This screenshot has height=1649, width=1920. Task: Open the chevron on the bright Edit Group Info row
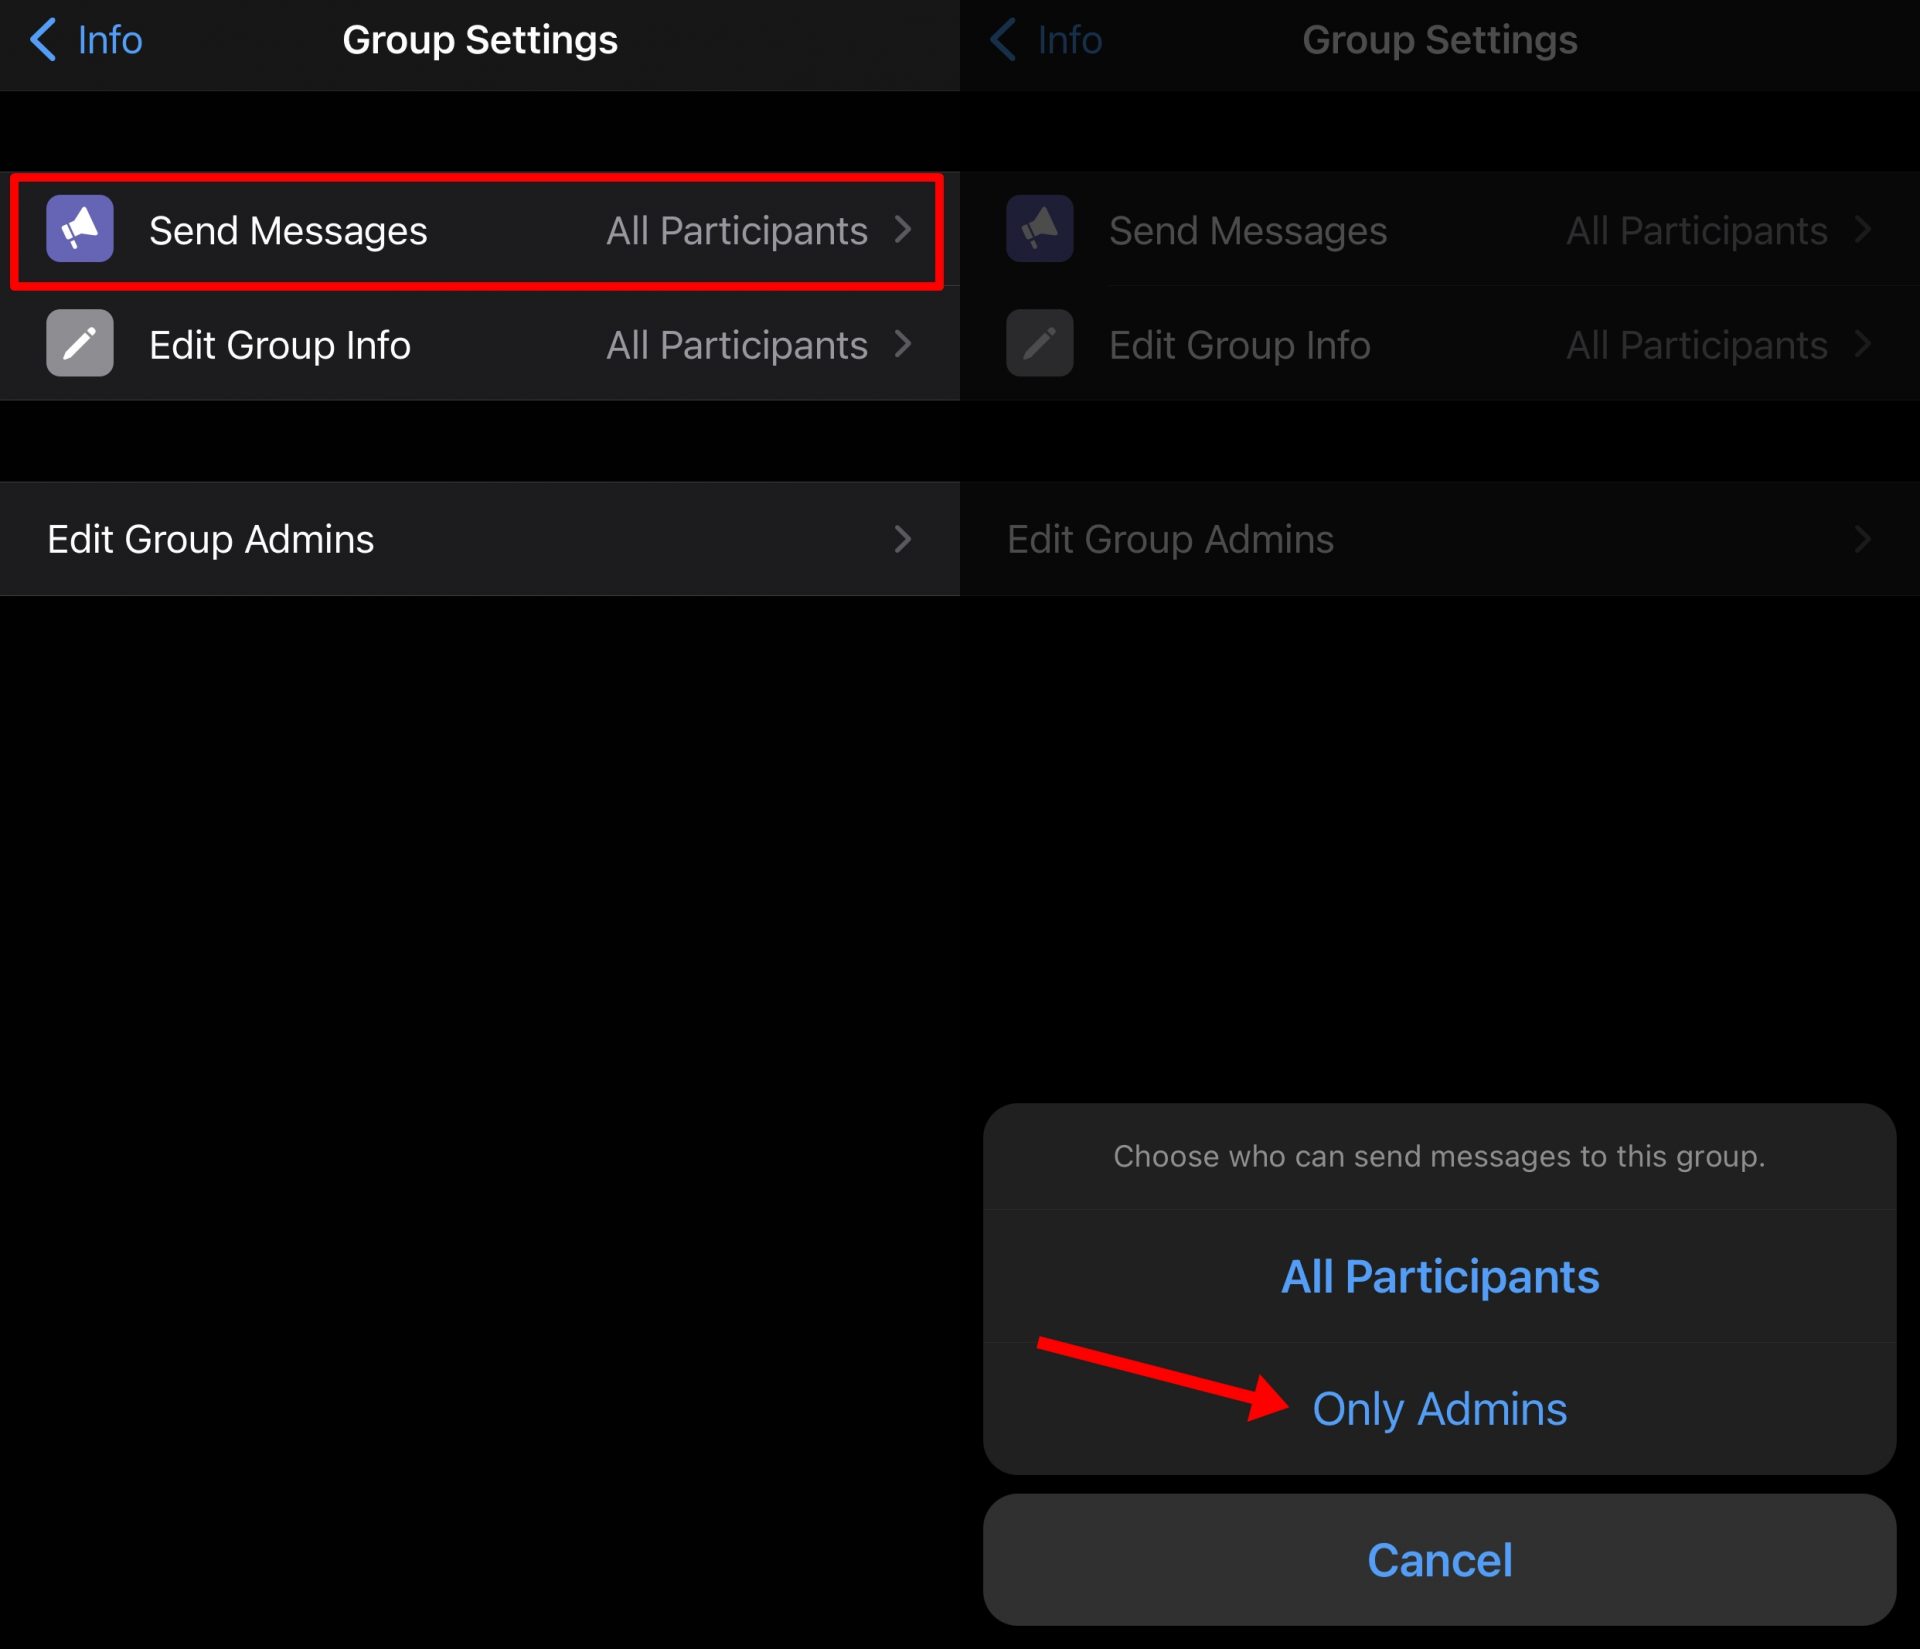903,344
